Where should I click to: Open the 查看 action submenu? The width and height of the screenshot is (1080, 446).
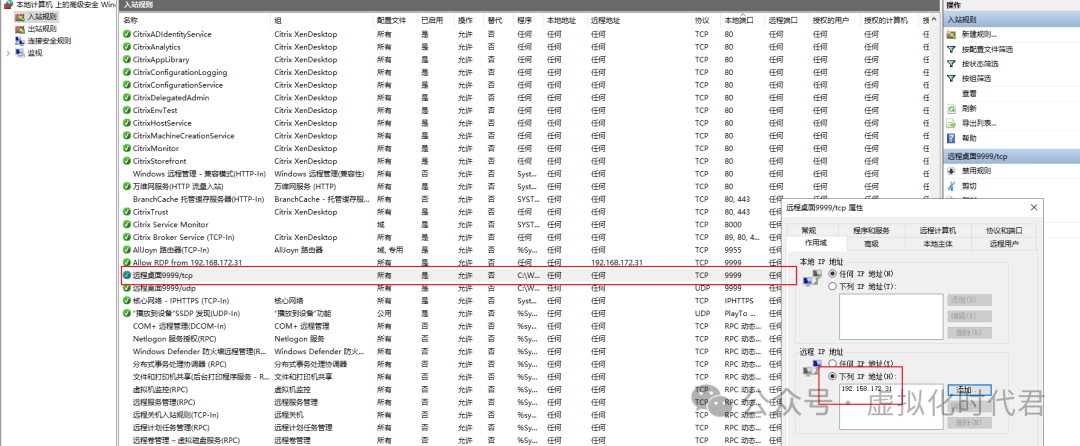[x=969, y=94]
